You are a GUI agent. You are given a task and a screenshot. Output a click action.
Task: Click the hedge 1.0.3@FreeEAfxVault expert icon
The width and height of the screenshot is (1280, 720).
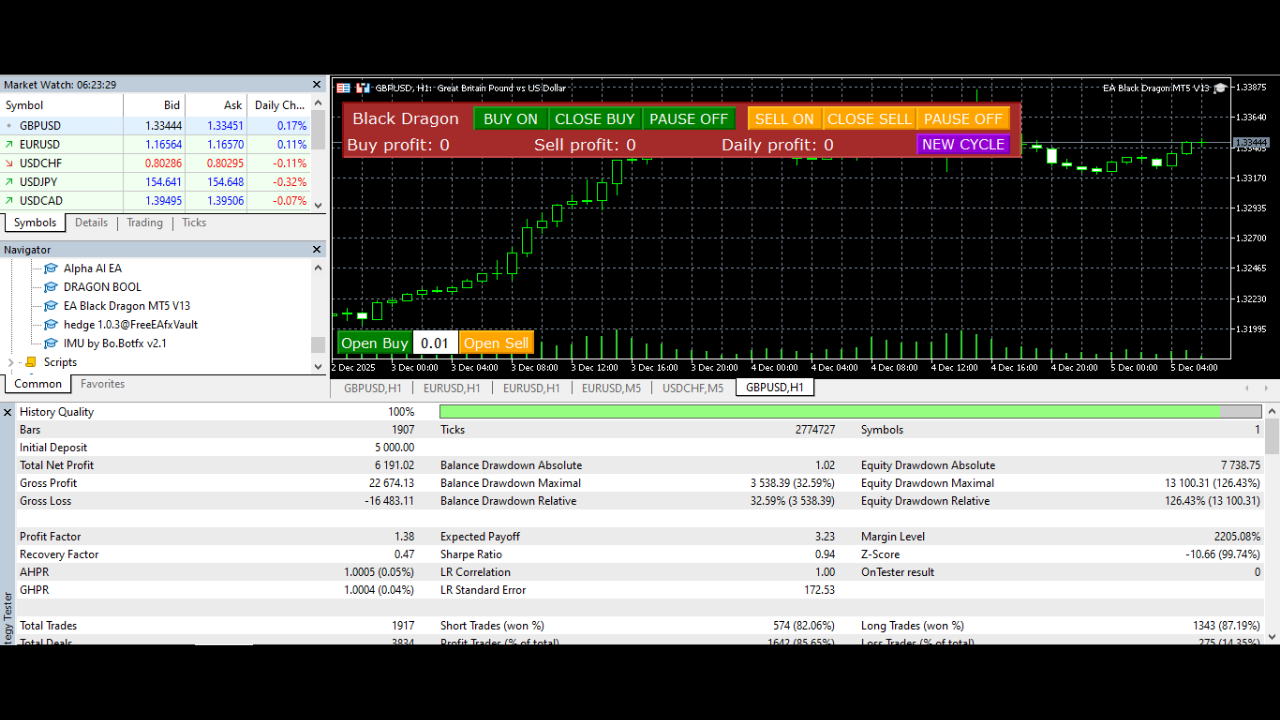pyautogui.click(x=50, y=324)
